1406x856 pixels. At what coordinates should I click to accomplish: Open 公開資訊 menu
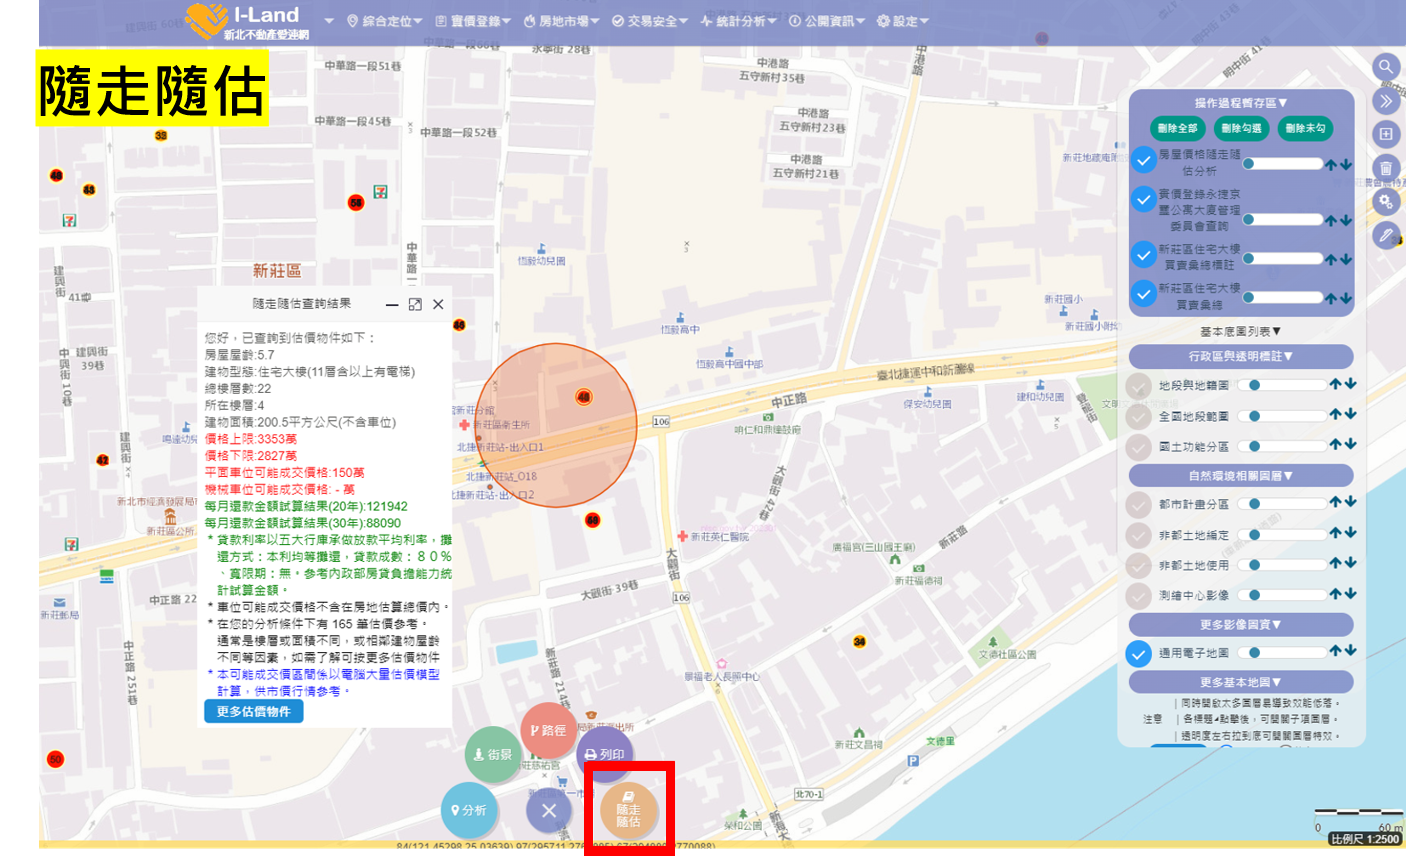tap(826, 21)
